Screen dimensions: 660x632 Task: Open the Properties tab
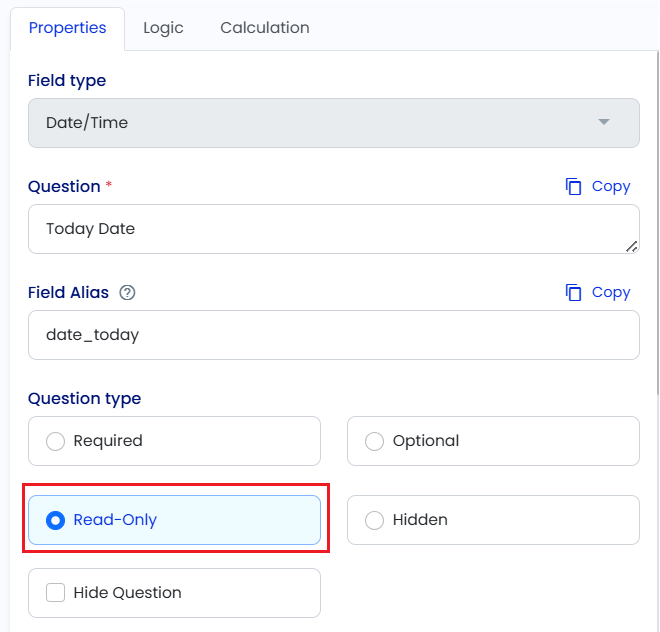67,28
